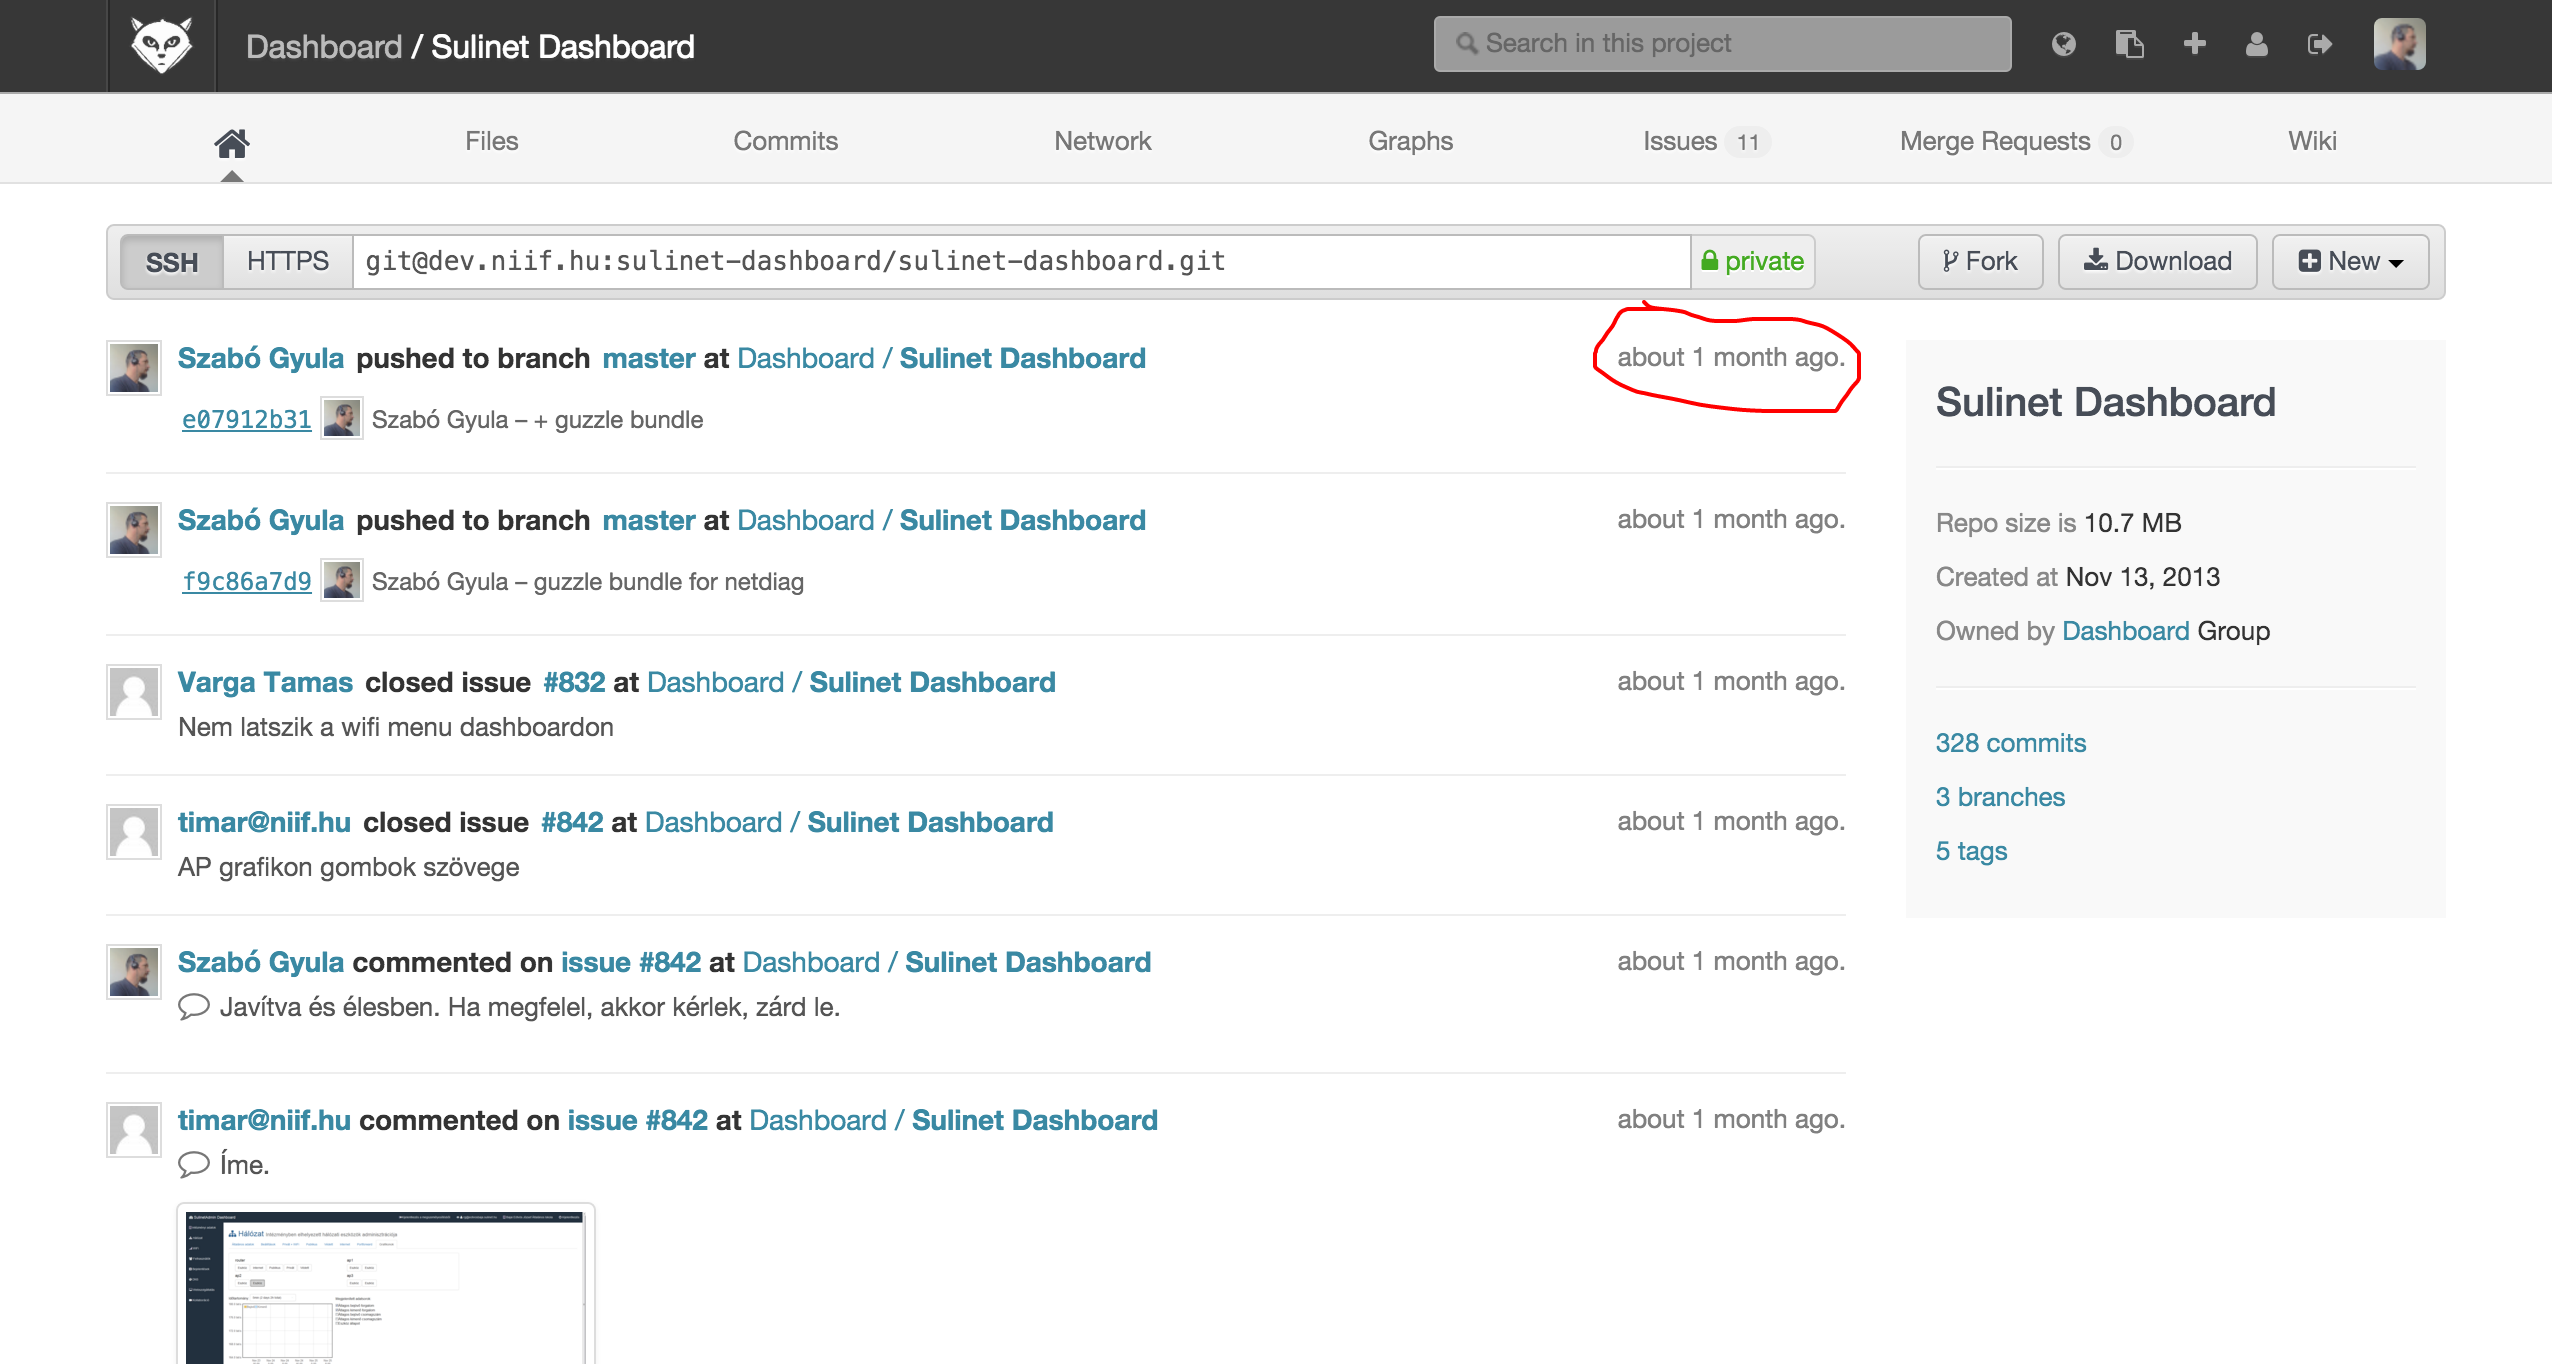Expand the New dropdown menu
The image size is (2552, 1364).
coord(2350,262)
